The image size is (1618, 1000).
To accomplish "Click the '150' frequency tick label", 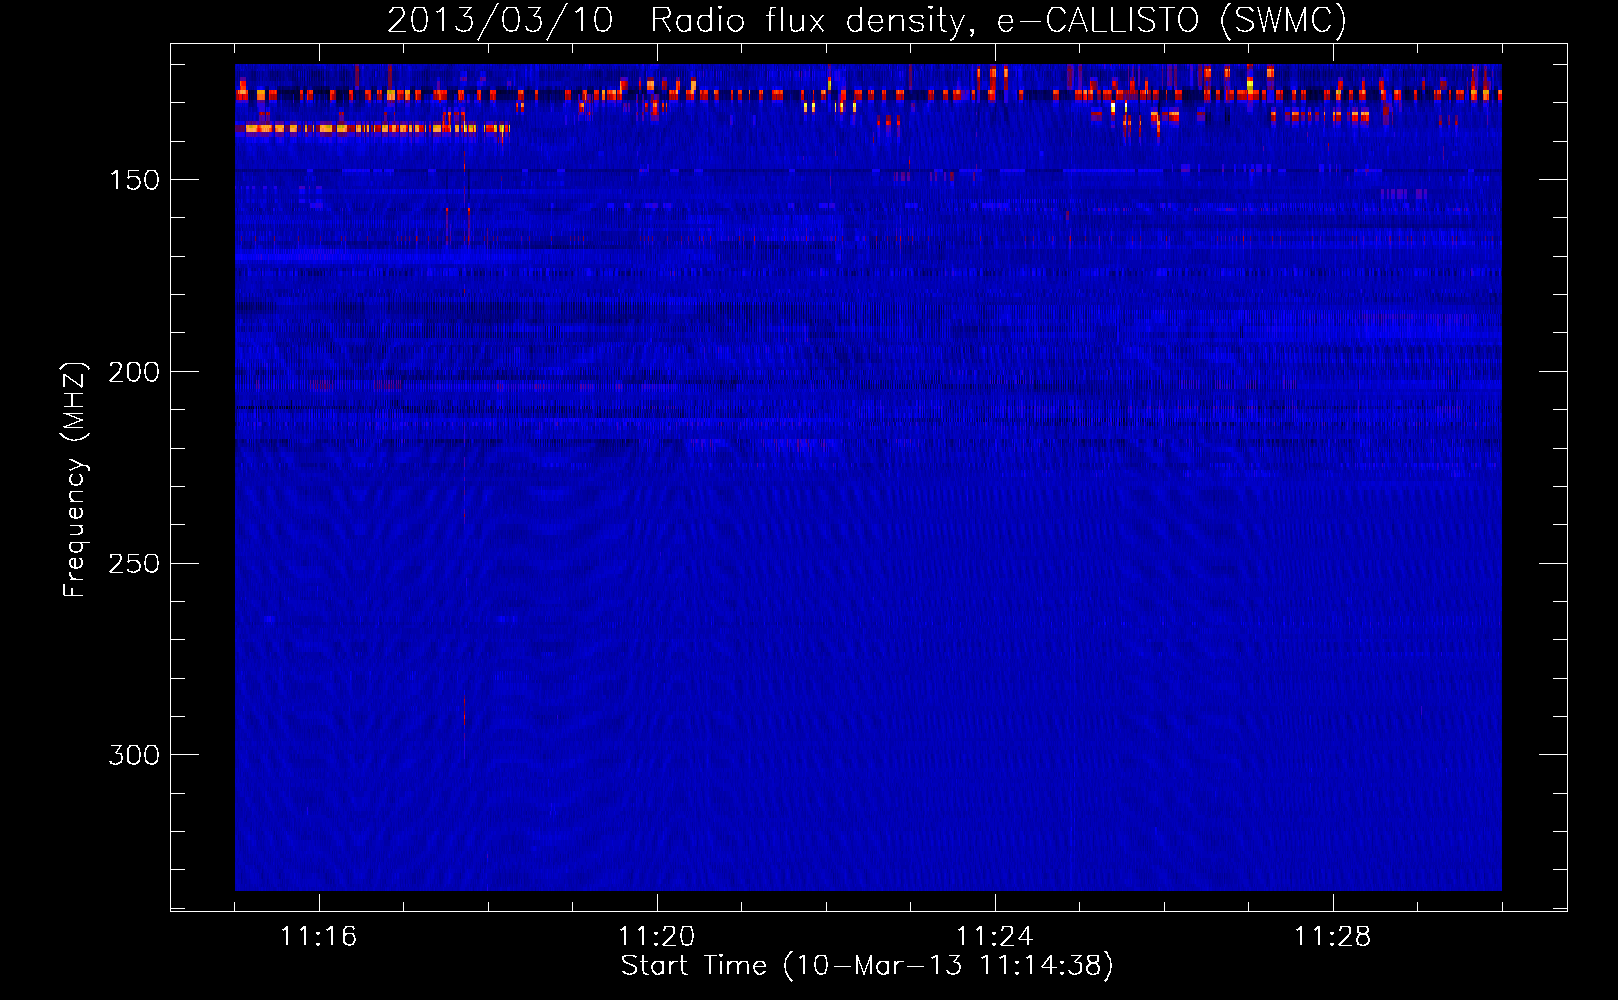I will point(134,180).
